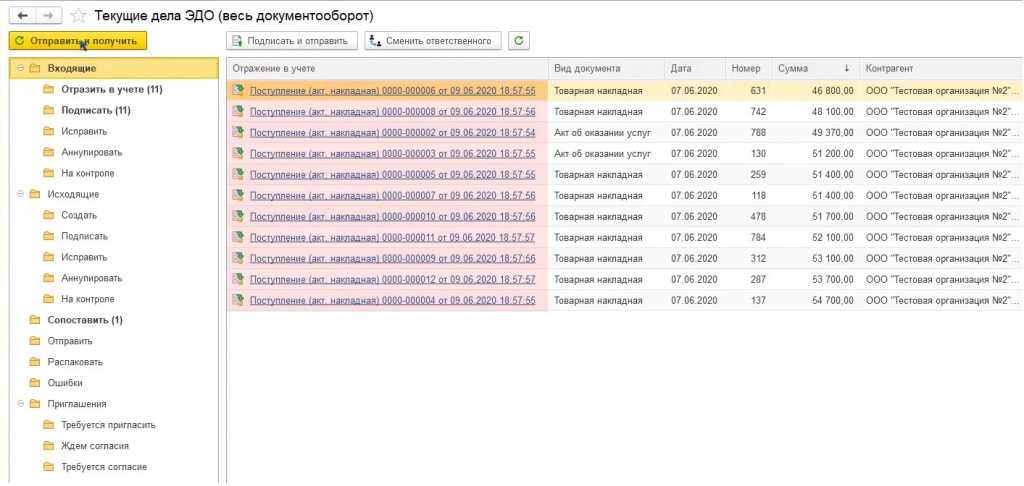Open link Поступление 0000-000005

392,174
